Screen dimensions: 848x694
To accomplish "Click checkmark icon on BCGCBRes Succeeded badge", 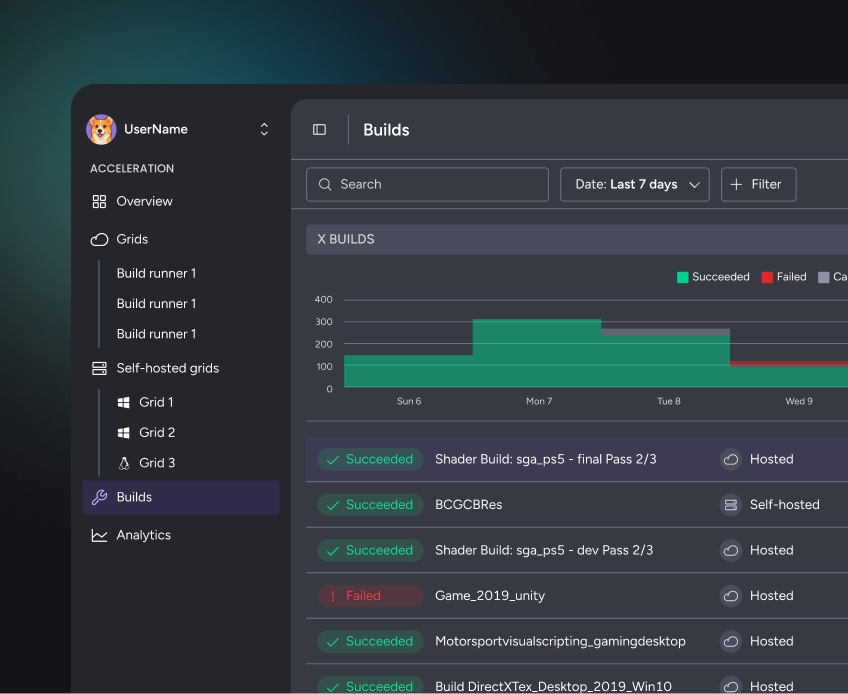I will (333, 505).
